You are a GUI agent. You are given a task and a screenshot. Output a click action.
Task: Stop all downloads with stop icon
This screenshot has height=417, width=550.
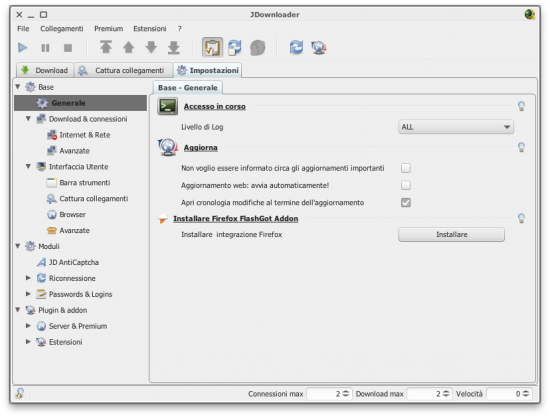(68, 48)
